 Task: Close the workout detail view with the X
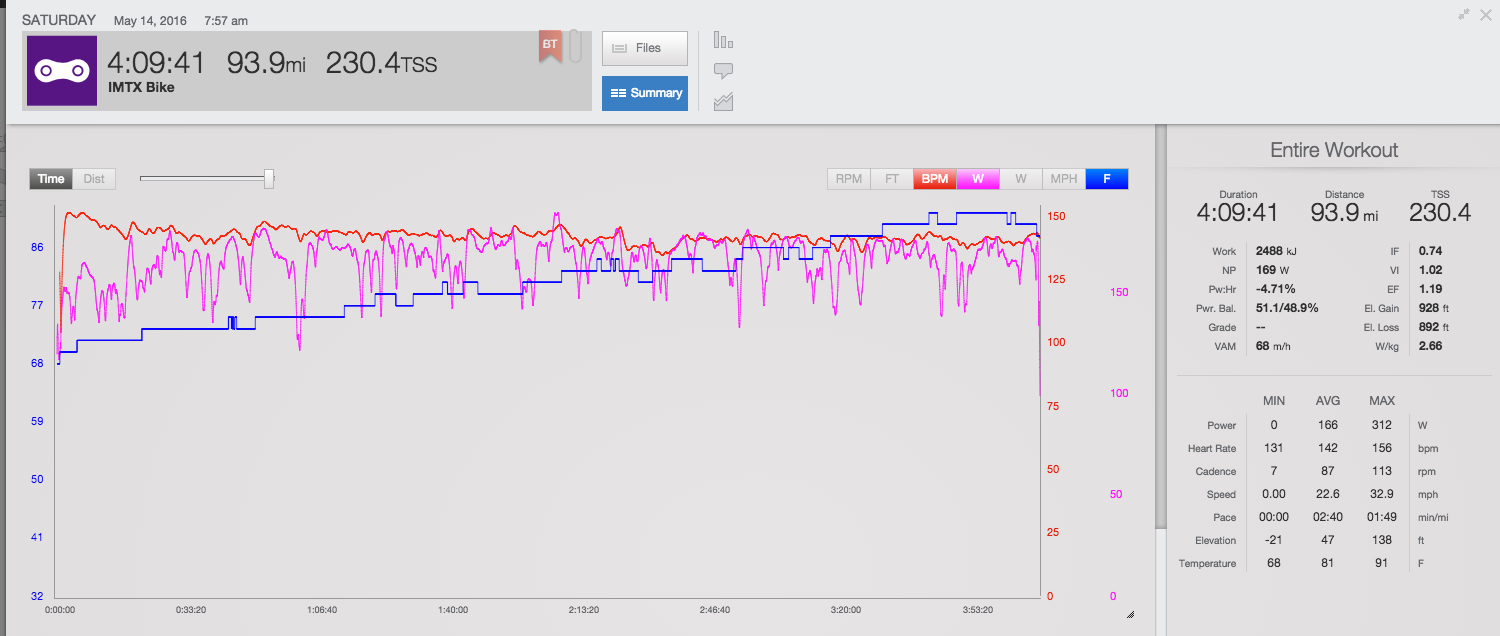point(1485,14)
